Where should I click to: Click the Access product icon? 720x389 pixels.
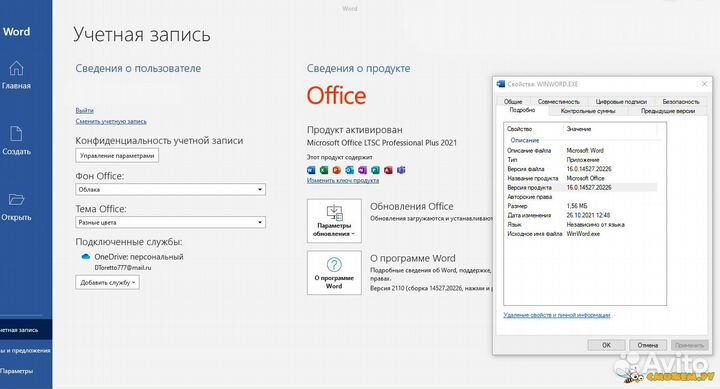click(x=388, y=170)
